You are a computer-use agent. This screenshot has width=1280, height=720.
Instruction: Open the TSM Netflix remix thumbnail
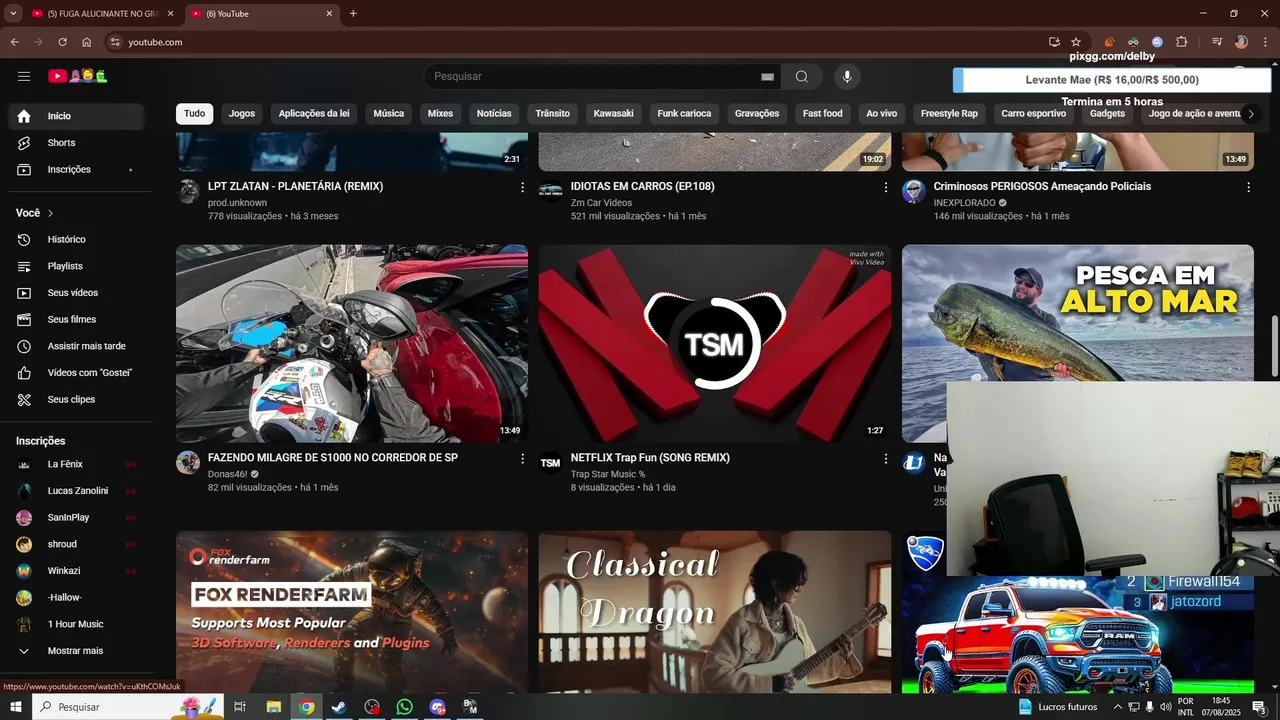click(715, 344)
